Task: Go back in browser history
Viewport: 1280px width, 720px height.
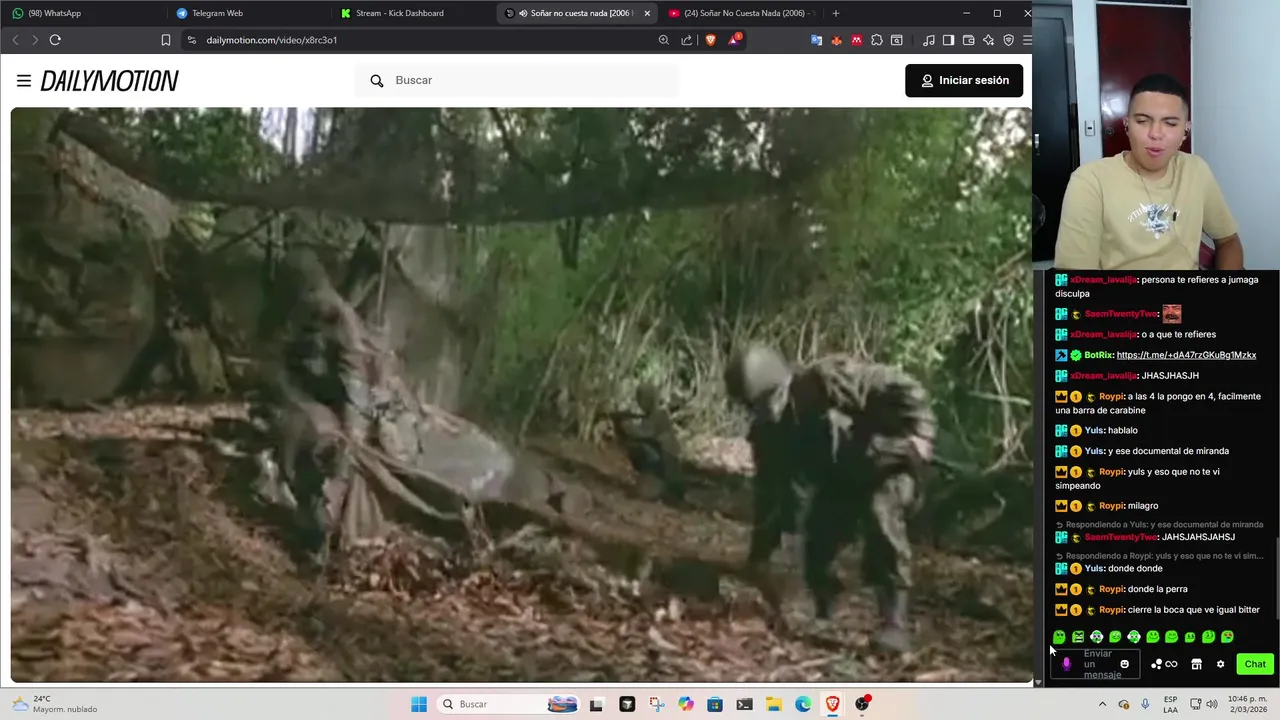Action: pos(15,40)
